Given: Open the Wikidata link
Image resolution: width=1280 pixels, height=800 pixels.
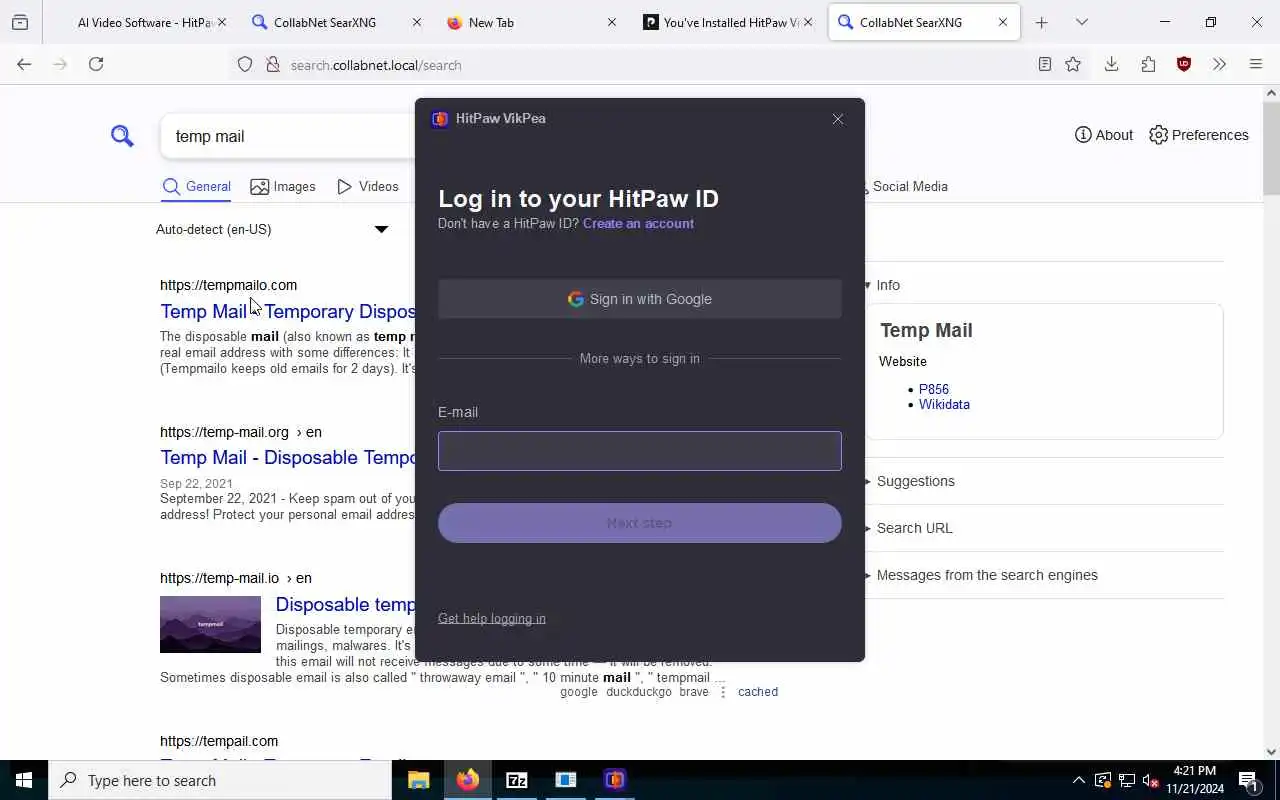Looking at the screenshot, I should coord(944,404).
